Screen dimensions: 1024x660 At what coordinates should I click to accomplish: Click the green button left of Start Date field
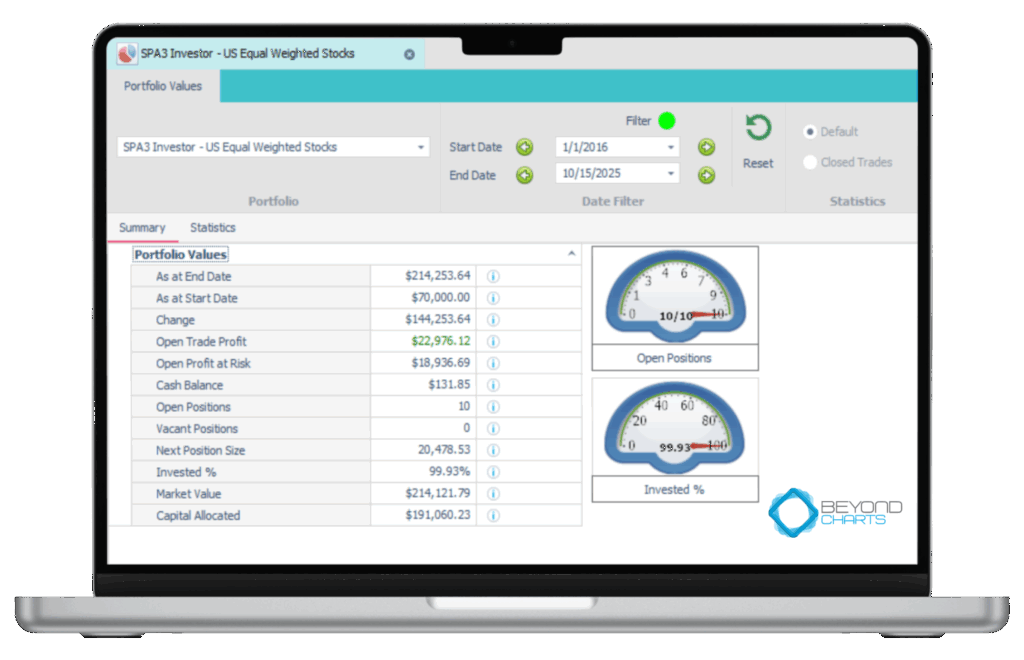tap(524, 147)
